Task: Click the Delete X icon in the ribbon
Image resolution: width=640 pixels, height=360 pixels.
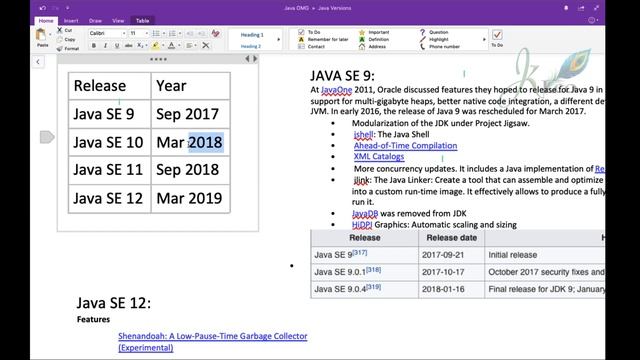Action: point(206,46)
